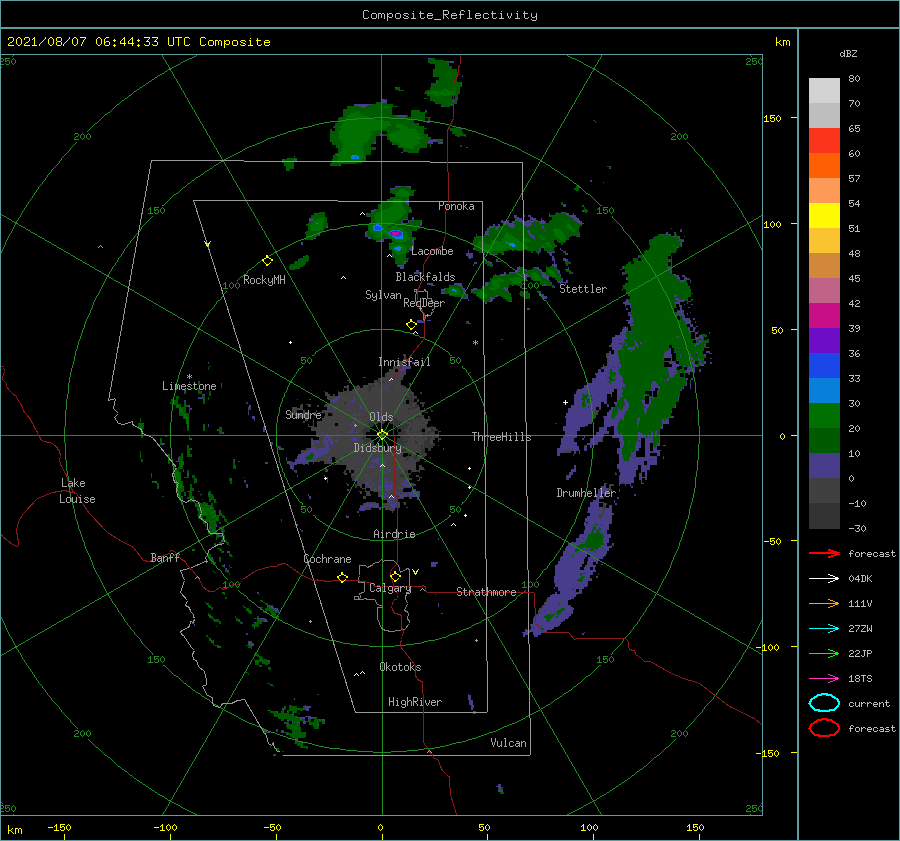Select the magenta 39-42 dBZ swatch
The height and width of the screenshot is (841, 900).
pyautogui.click(x=824, y=316)
